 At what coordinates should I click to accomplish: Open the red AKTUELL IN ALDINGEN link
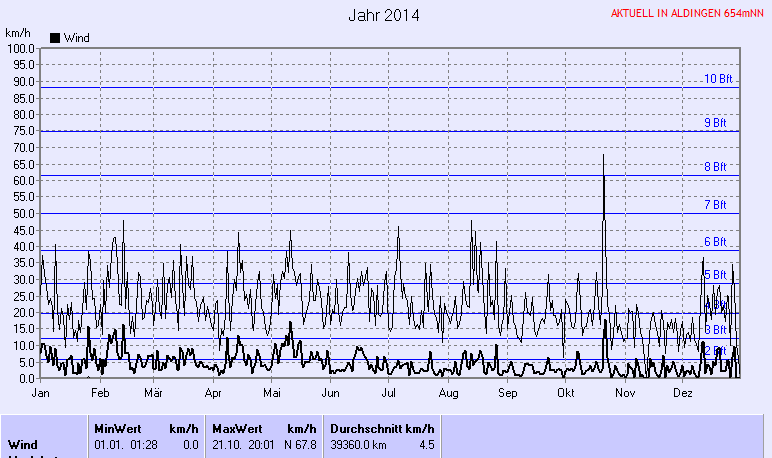pyautogui.click(x=687, y=14)
